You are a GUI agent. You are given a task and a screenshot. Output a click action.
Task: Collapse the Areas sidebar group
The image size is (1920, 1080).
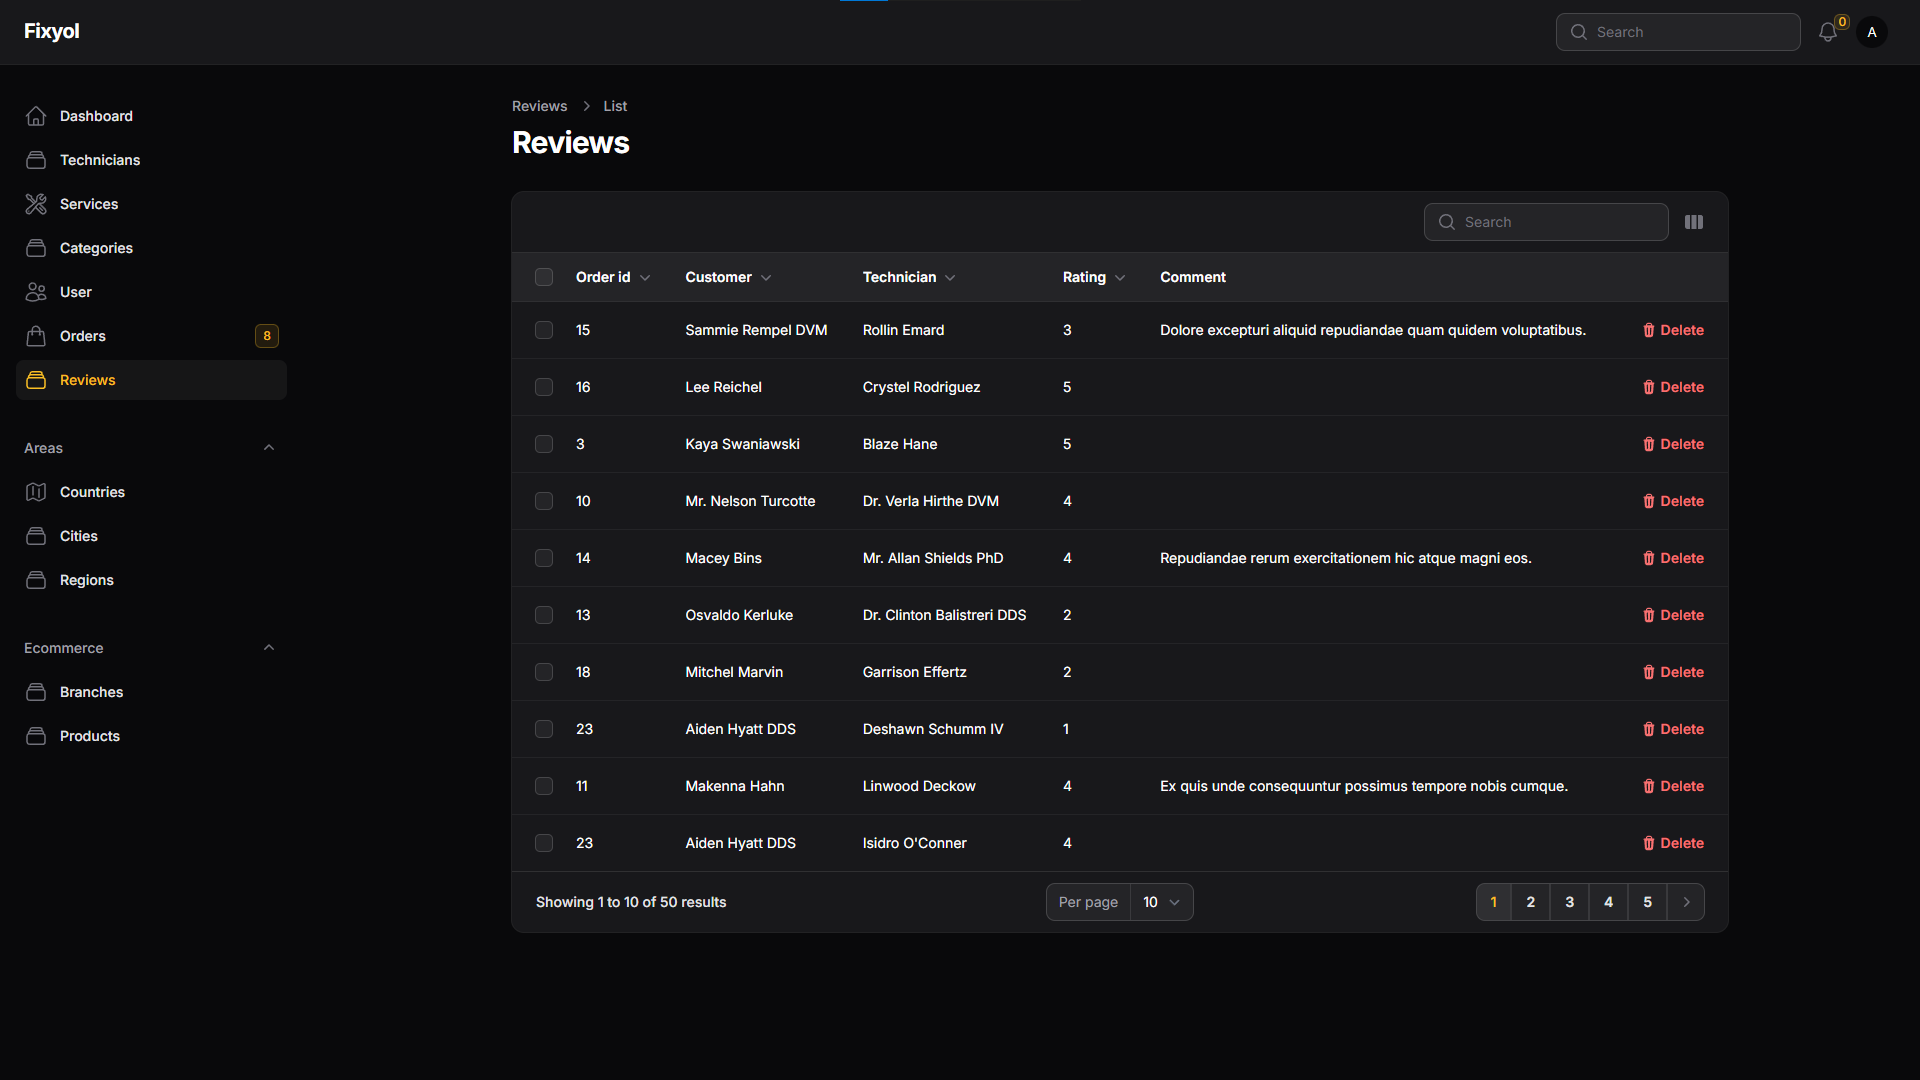click(x=269, y=448)
